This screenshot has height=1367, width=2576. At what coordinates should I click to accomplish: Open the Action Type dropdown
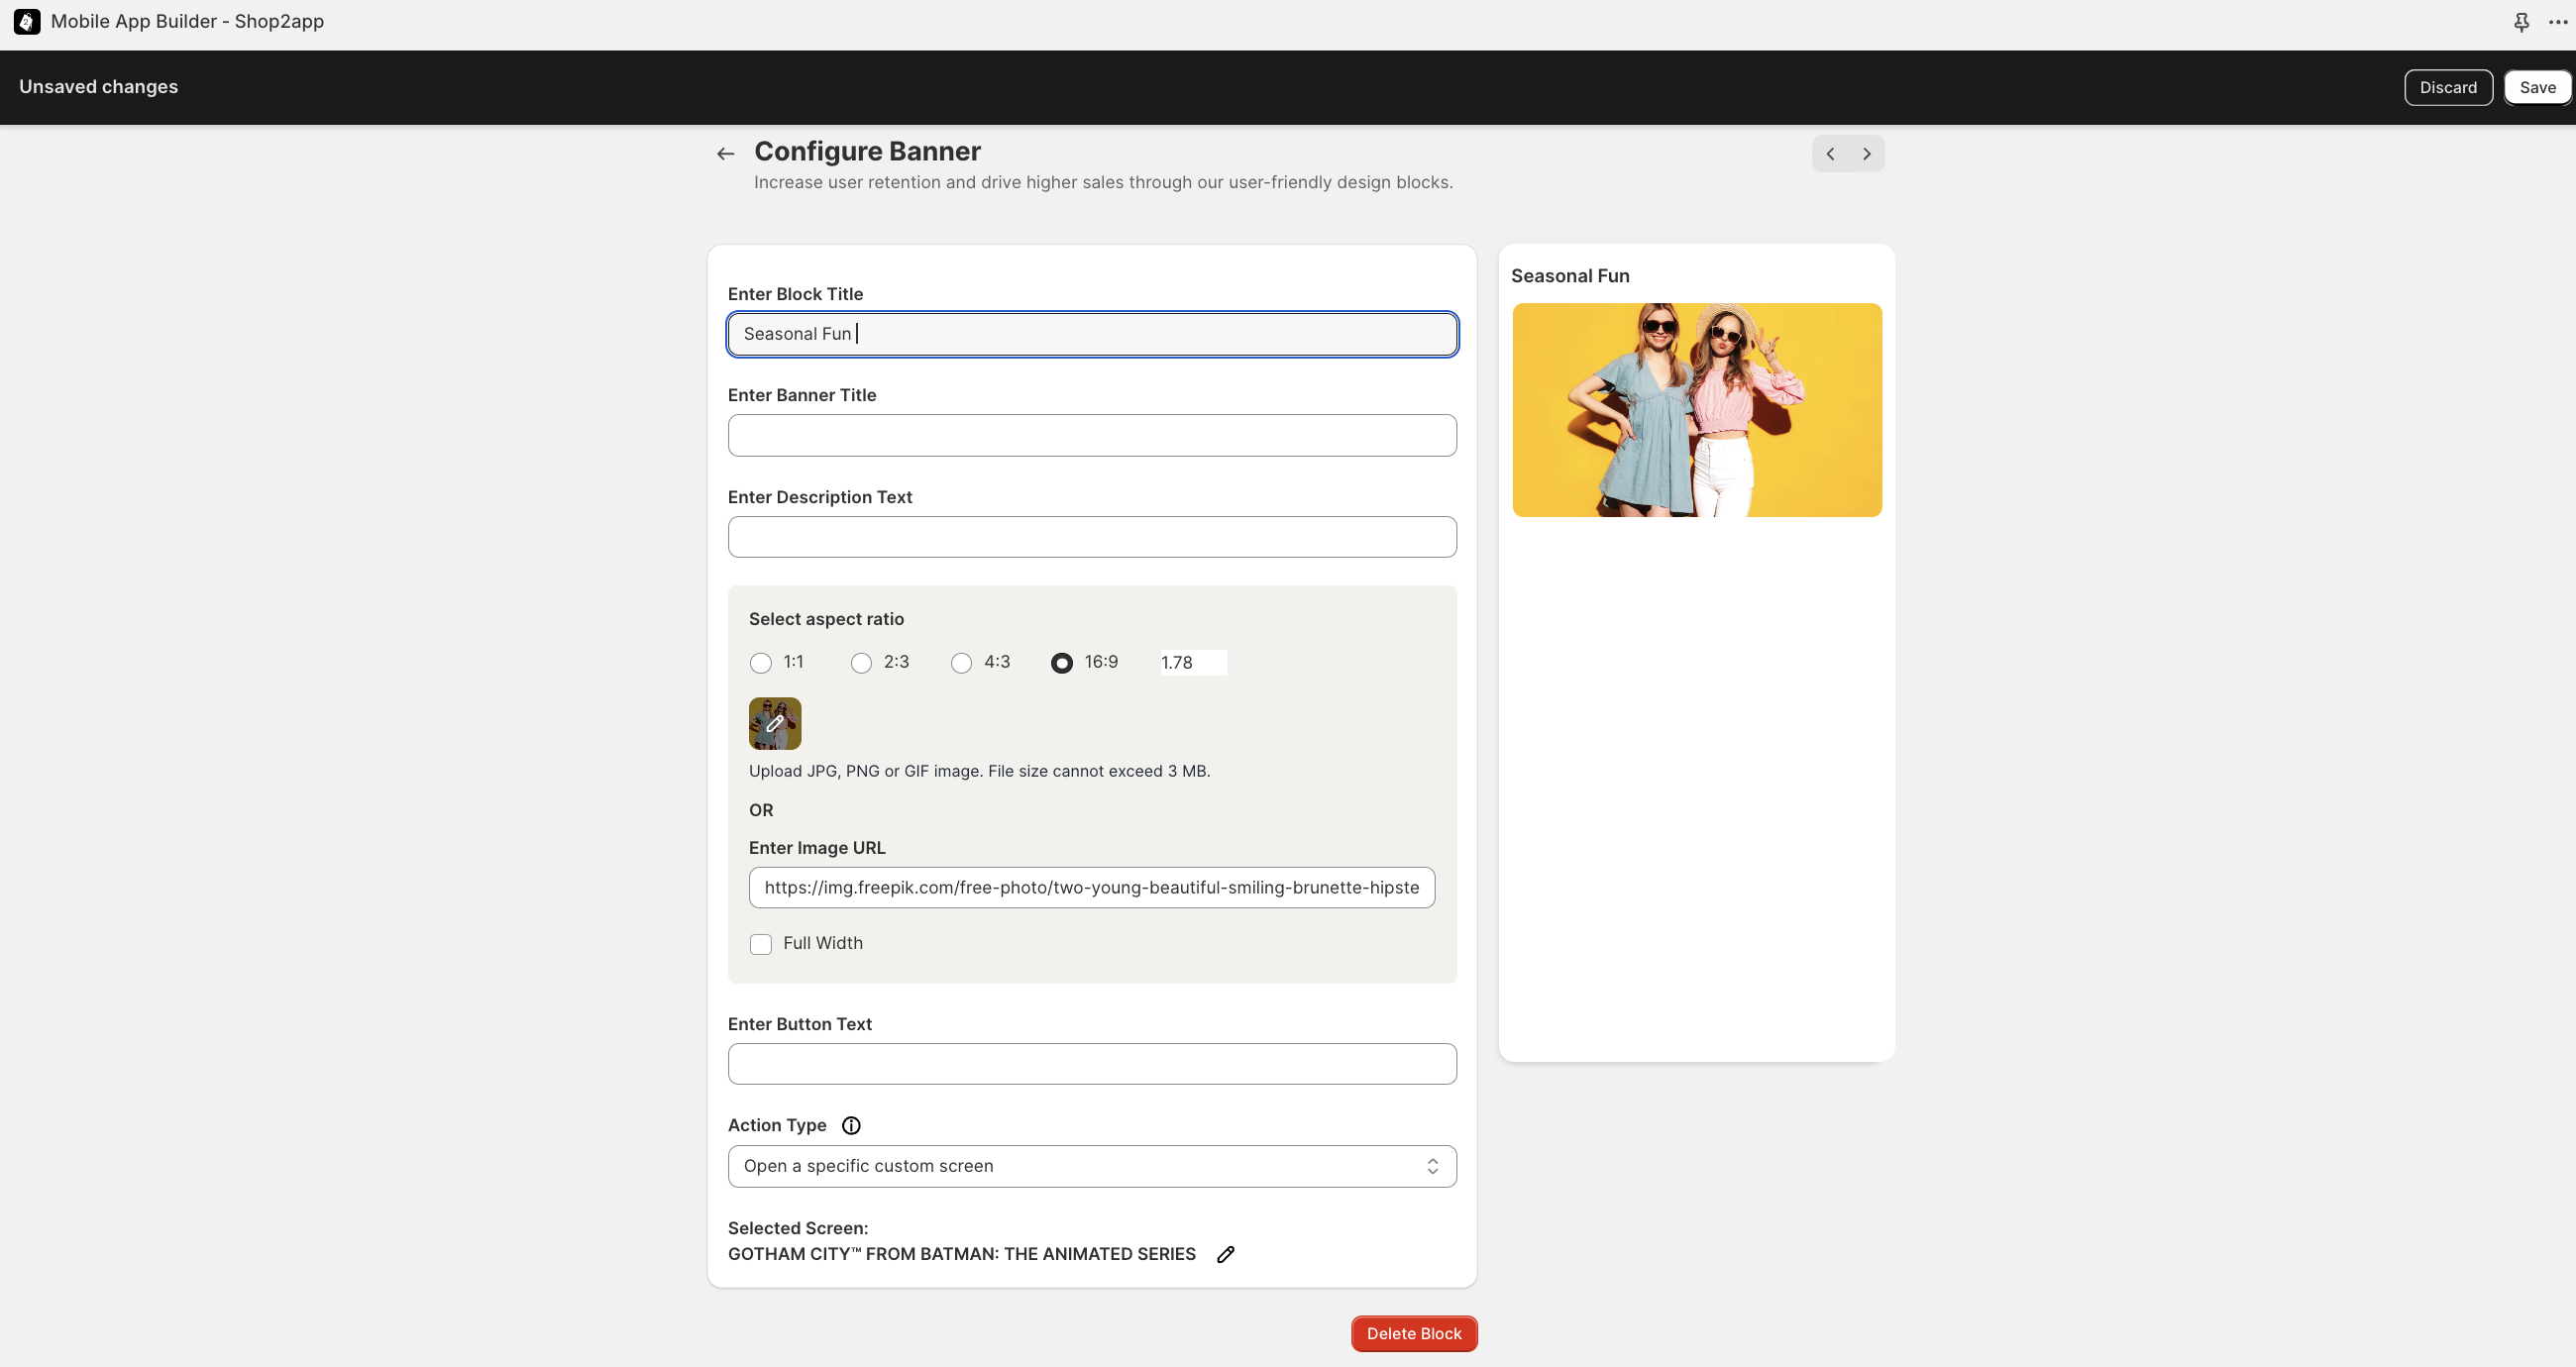(1091, 1166)
